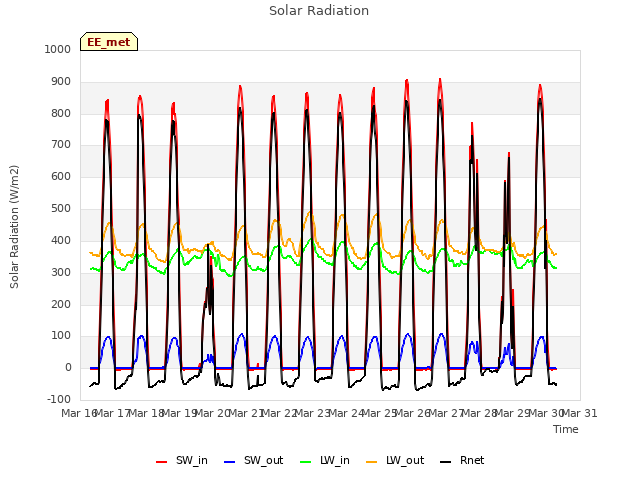Image resolution: width=640 pixels, height=480 pixels.
Task: Click the Mar 31 x-axis tick label
Action: tap(580, 413)
